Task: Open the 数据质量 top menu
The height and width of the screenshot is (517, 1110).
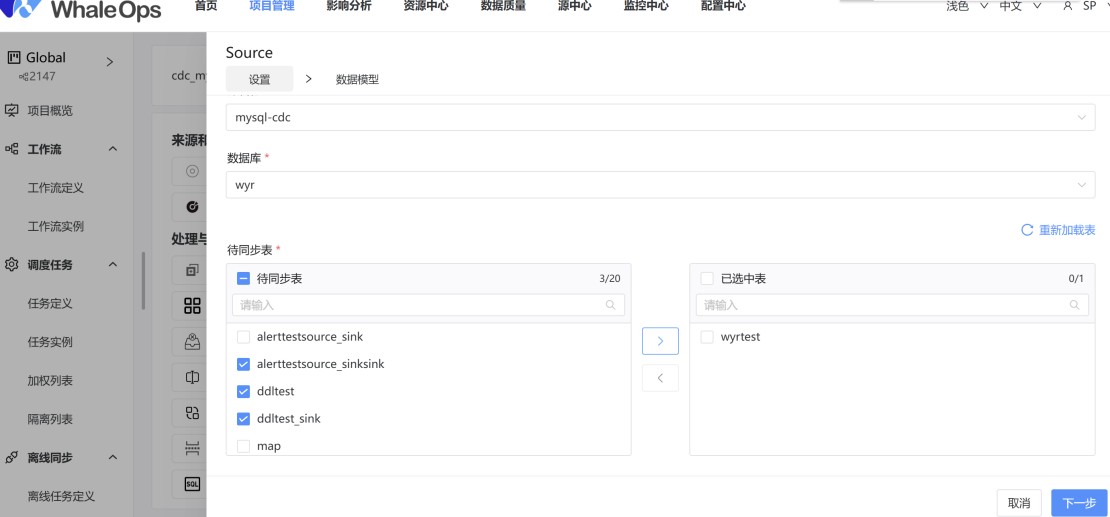Action: point(503,6)
